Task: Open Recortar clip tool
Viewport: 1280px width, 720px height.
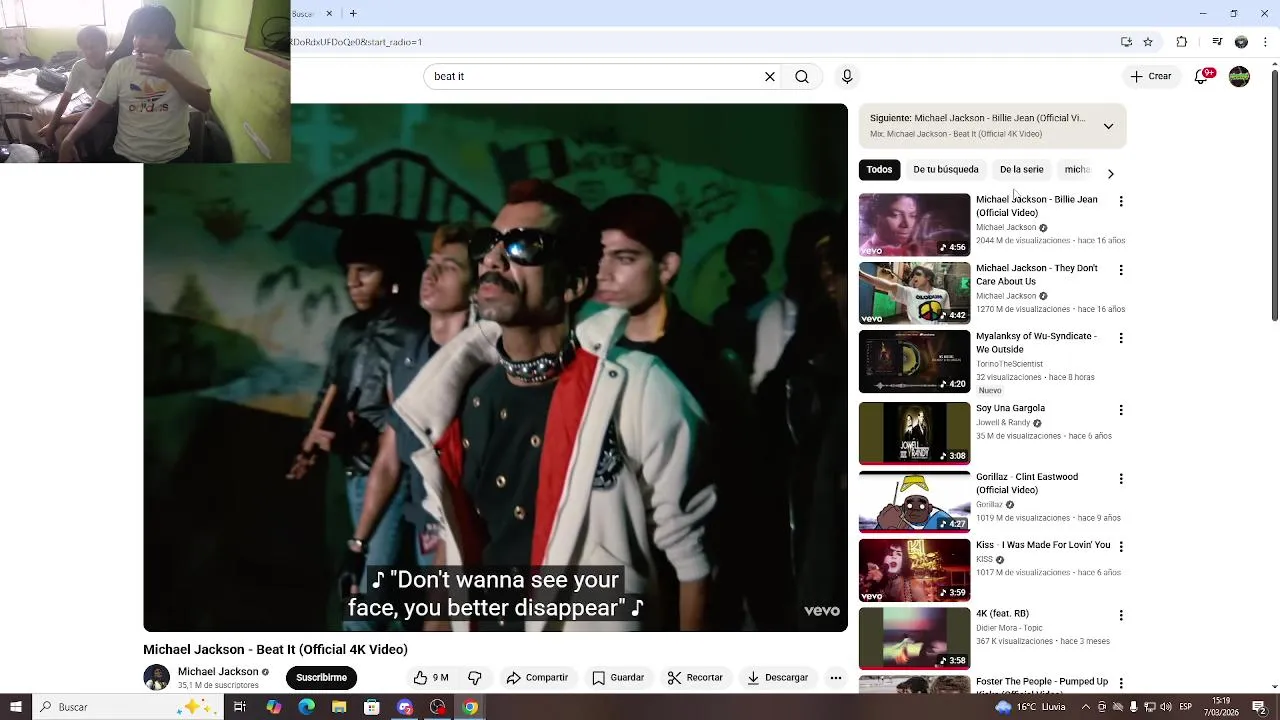Action: pyautogui.click(x=695, y=677)
